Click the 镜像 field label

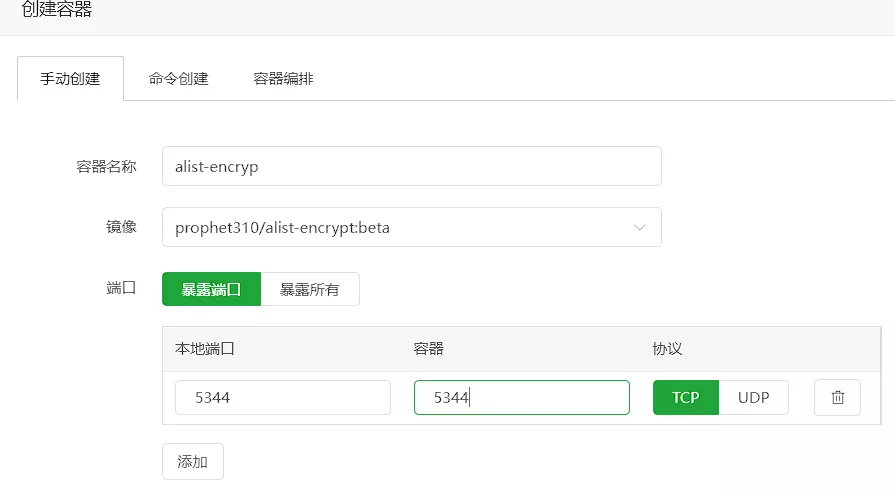point(122,227)
